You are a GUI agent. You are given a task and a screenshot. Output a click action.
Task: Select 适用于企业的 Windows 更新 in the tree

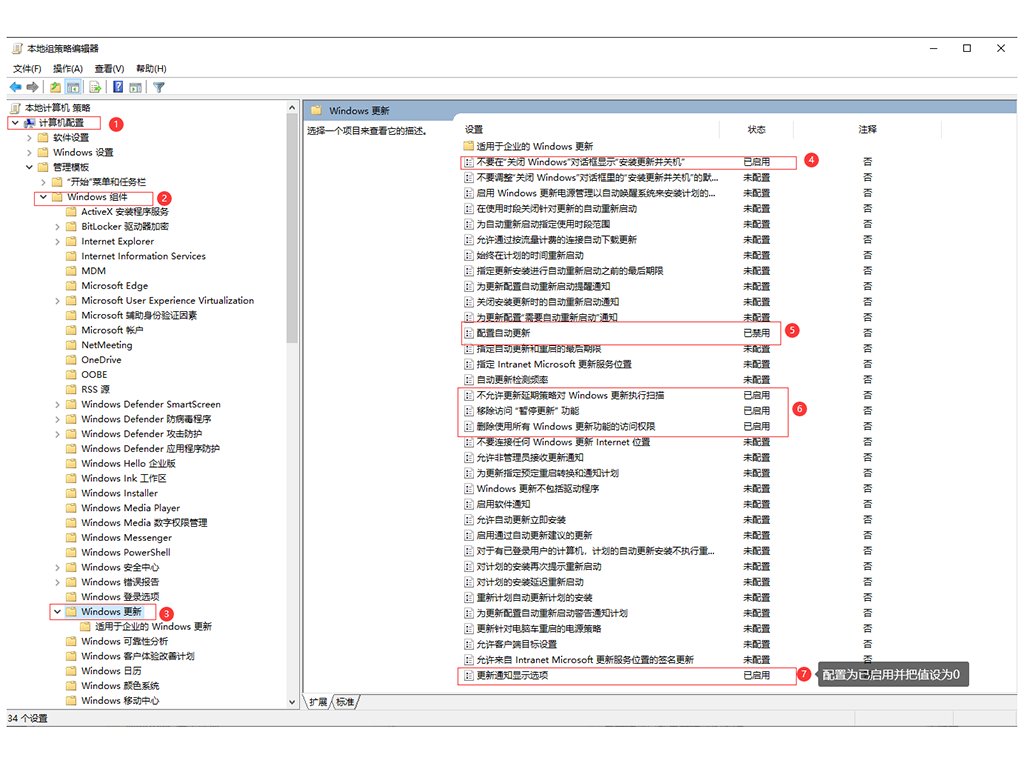(153, 626)
